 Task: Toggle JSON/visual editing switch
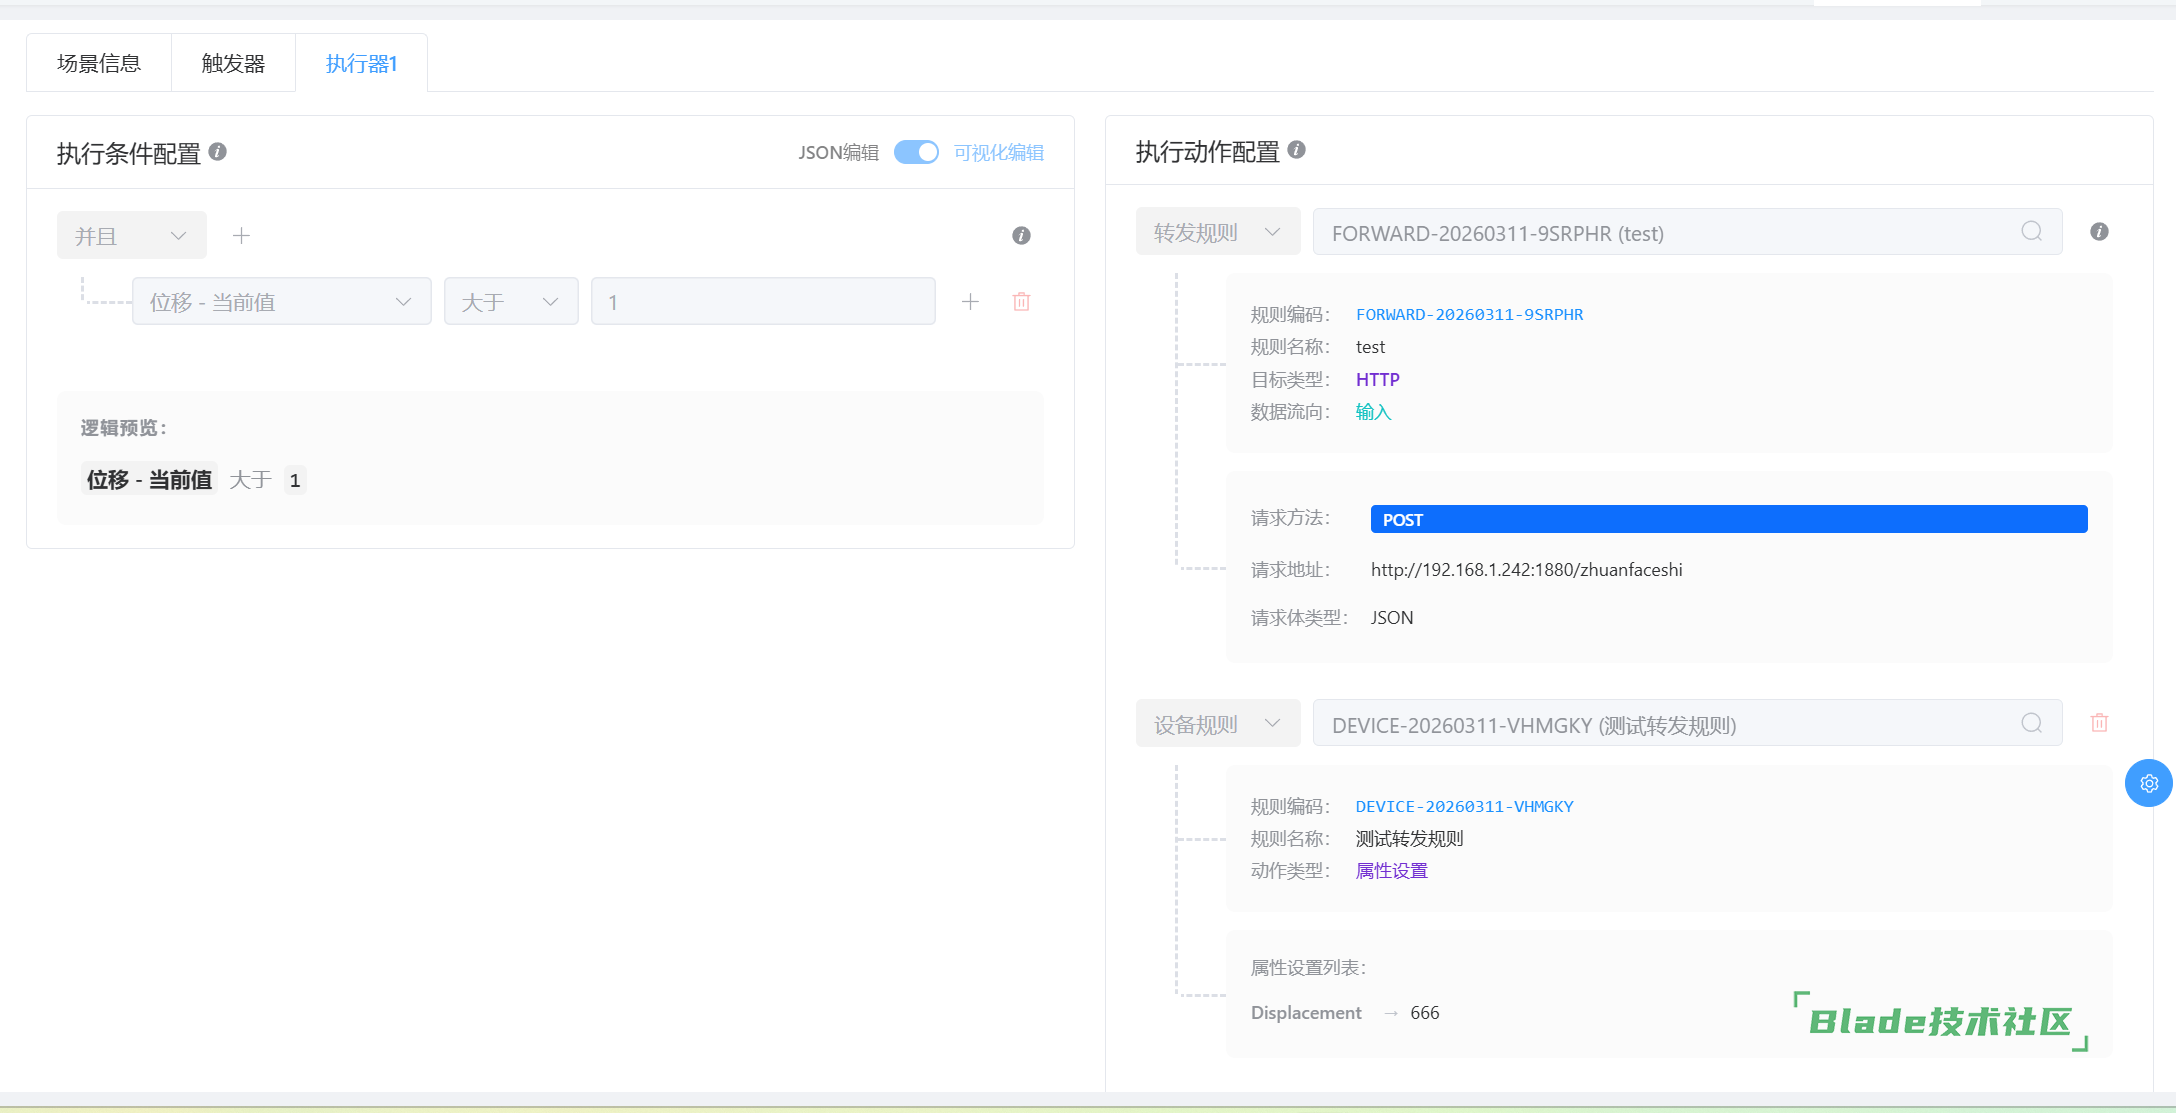(916, 152)
